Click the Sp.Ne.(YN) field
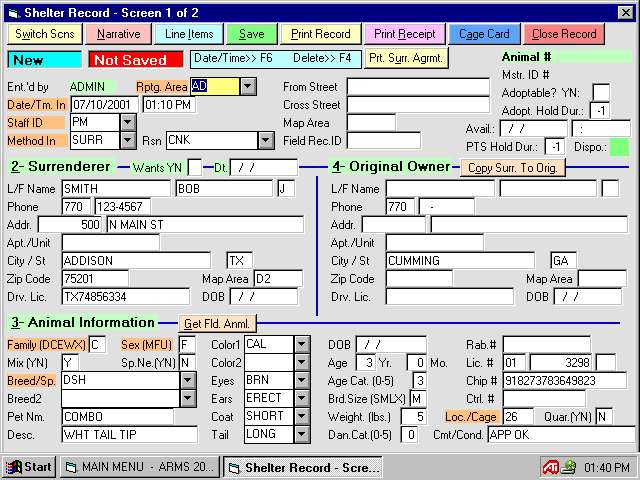640x480 pixels. coord(187,362)
